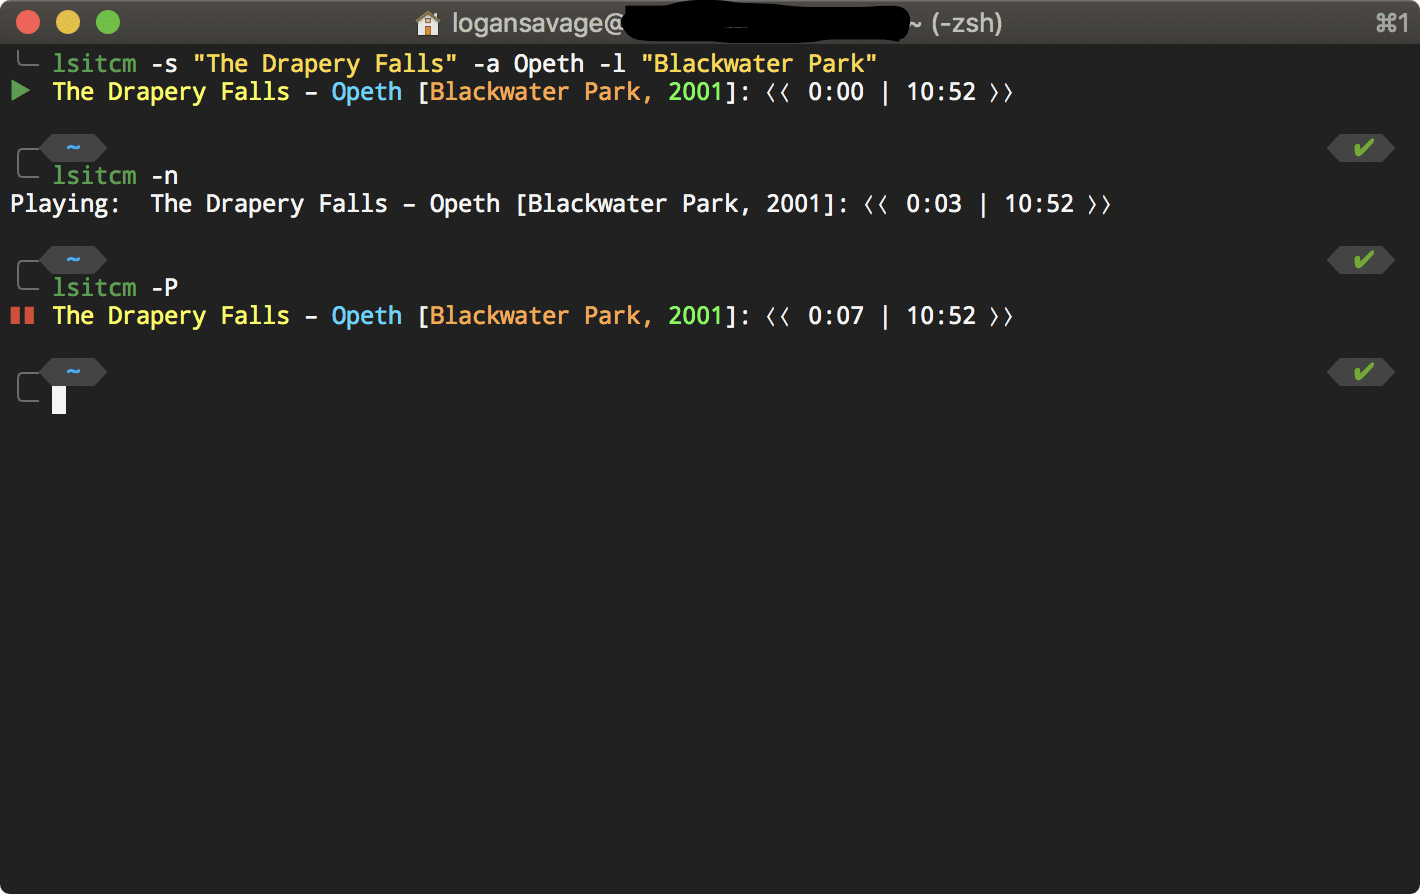
Task: Click the yellow minimize window button
Action: [68, 22]
